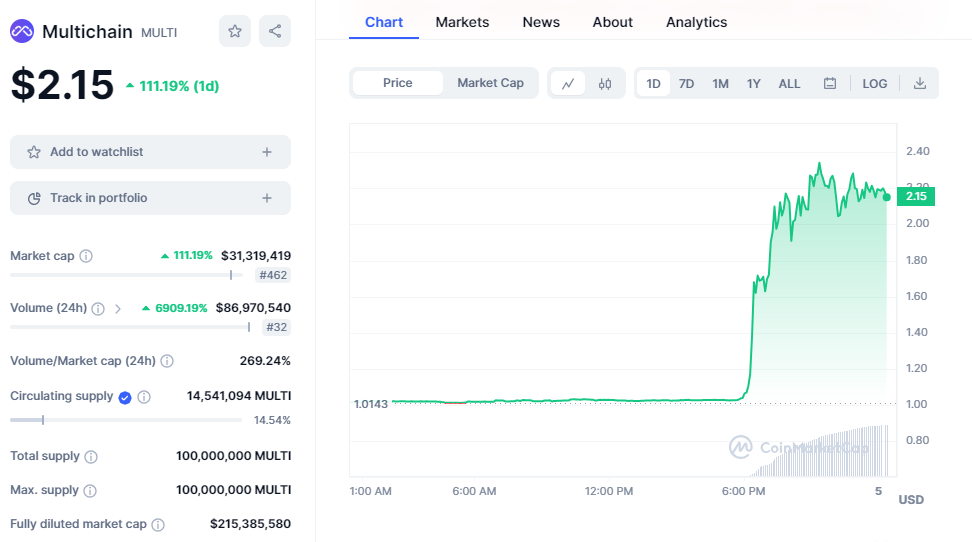This screenshot has height=542, width=972.
Task: Toggle chart to Price view
Action: pyautogui.click(x=397, y=83)
